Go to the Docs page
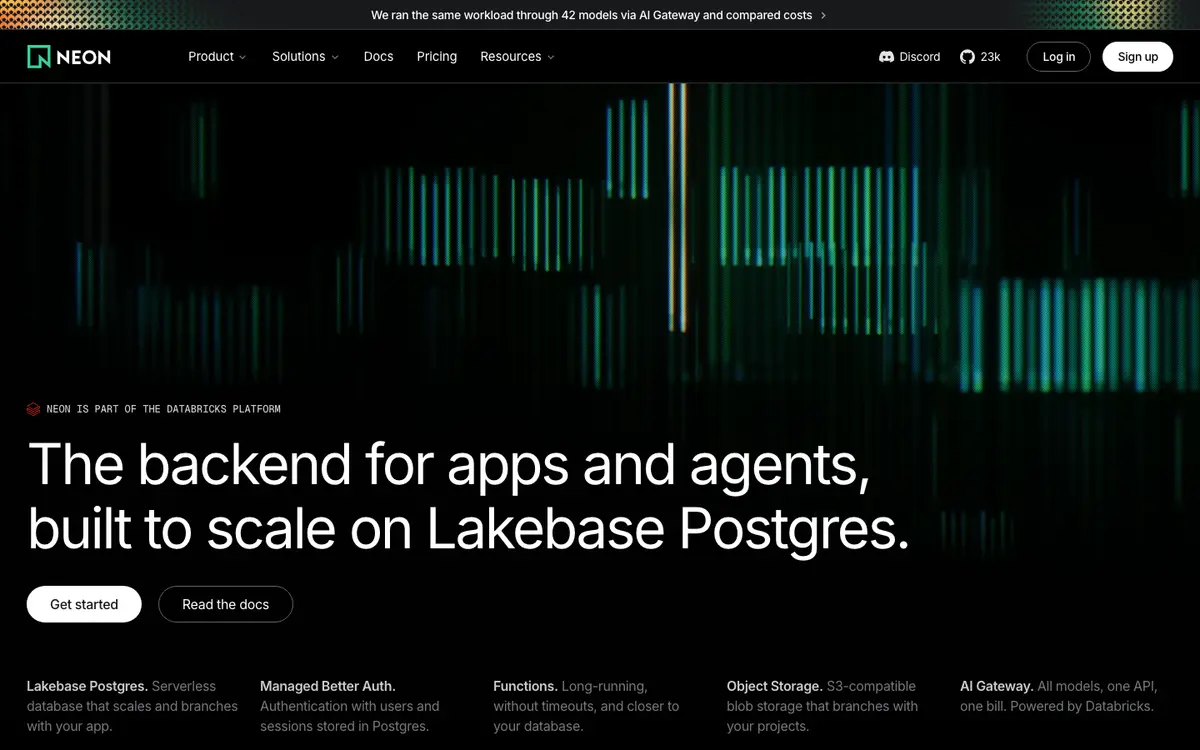 [378, 57]
